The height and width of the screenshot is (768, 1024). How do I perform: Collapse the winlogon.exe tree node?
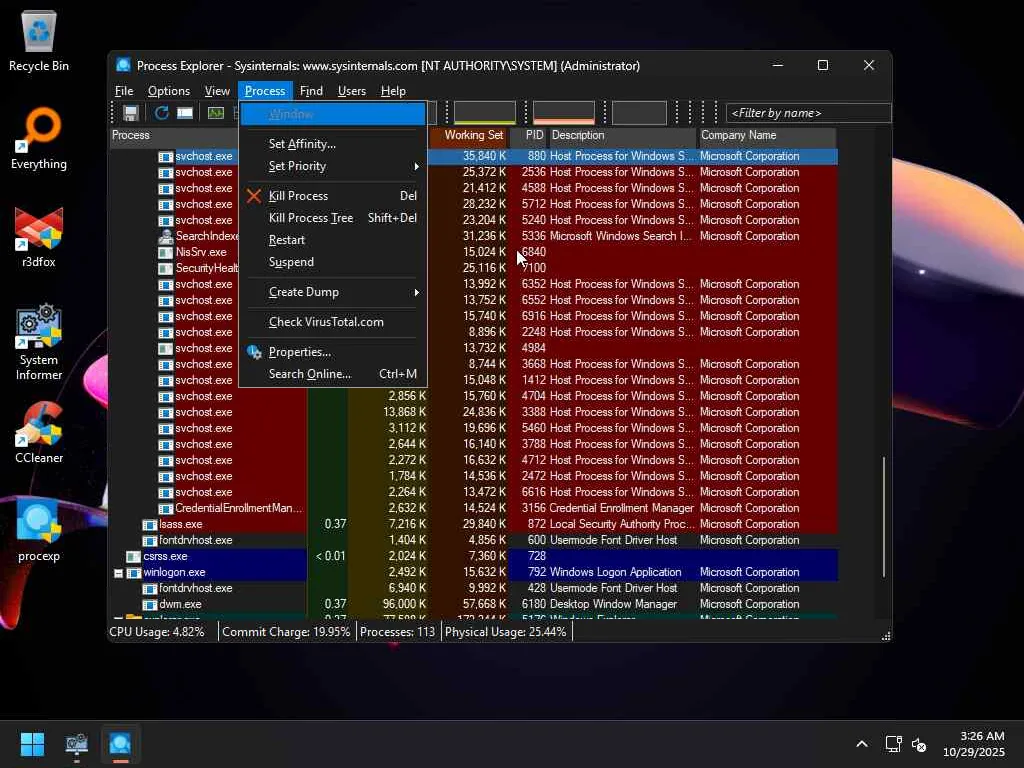point(118,573)
